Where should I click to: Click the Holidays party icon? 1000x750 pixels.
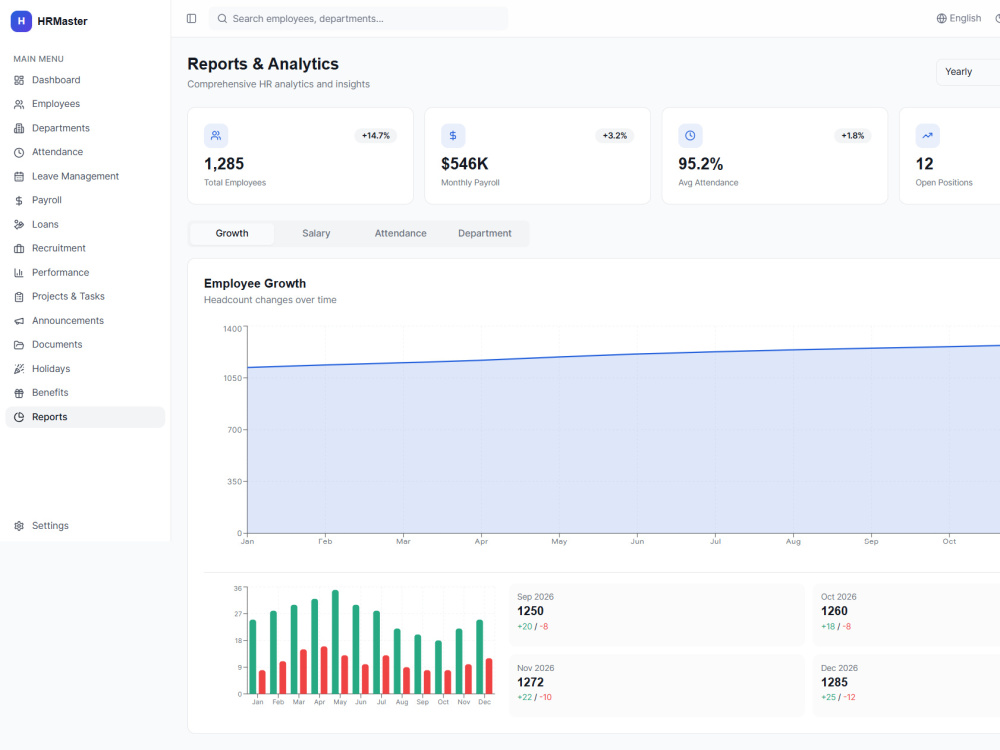click(x=19, y=369)
